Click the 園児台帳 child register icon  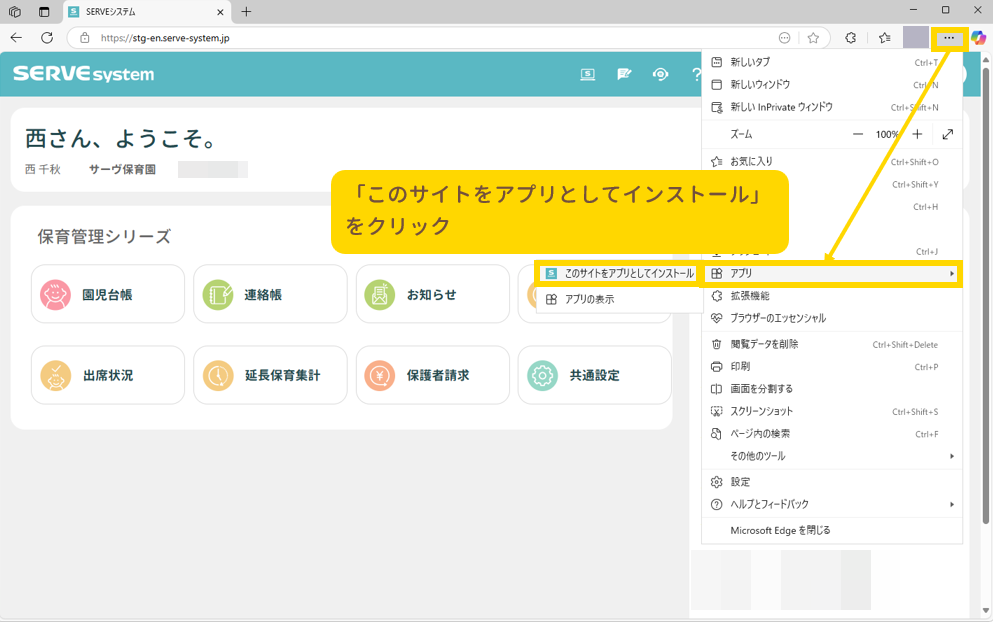pyautogui.click(x=55, y=294)
